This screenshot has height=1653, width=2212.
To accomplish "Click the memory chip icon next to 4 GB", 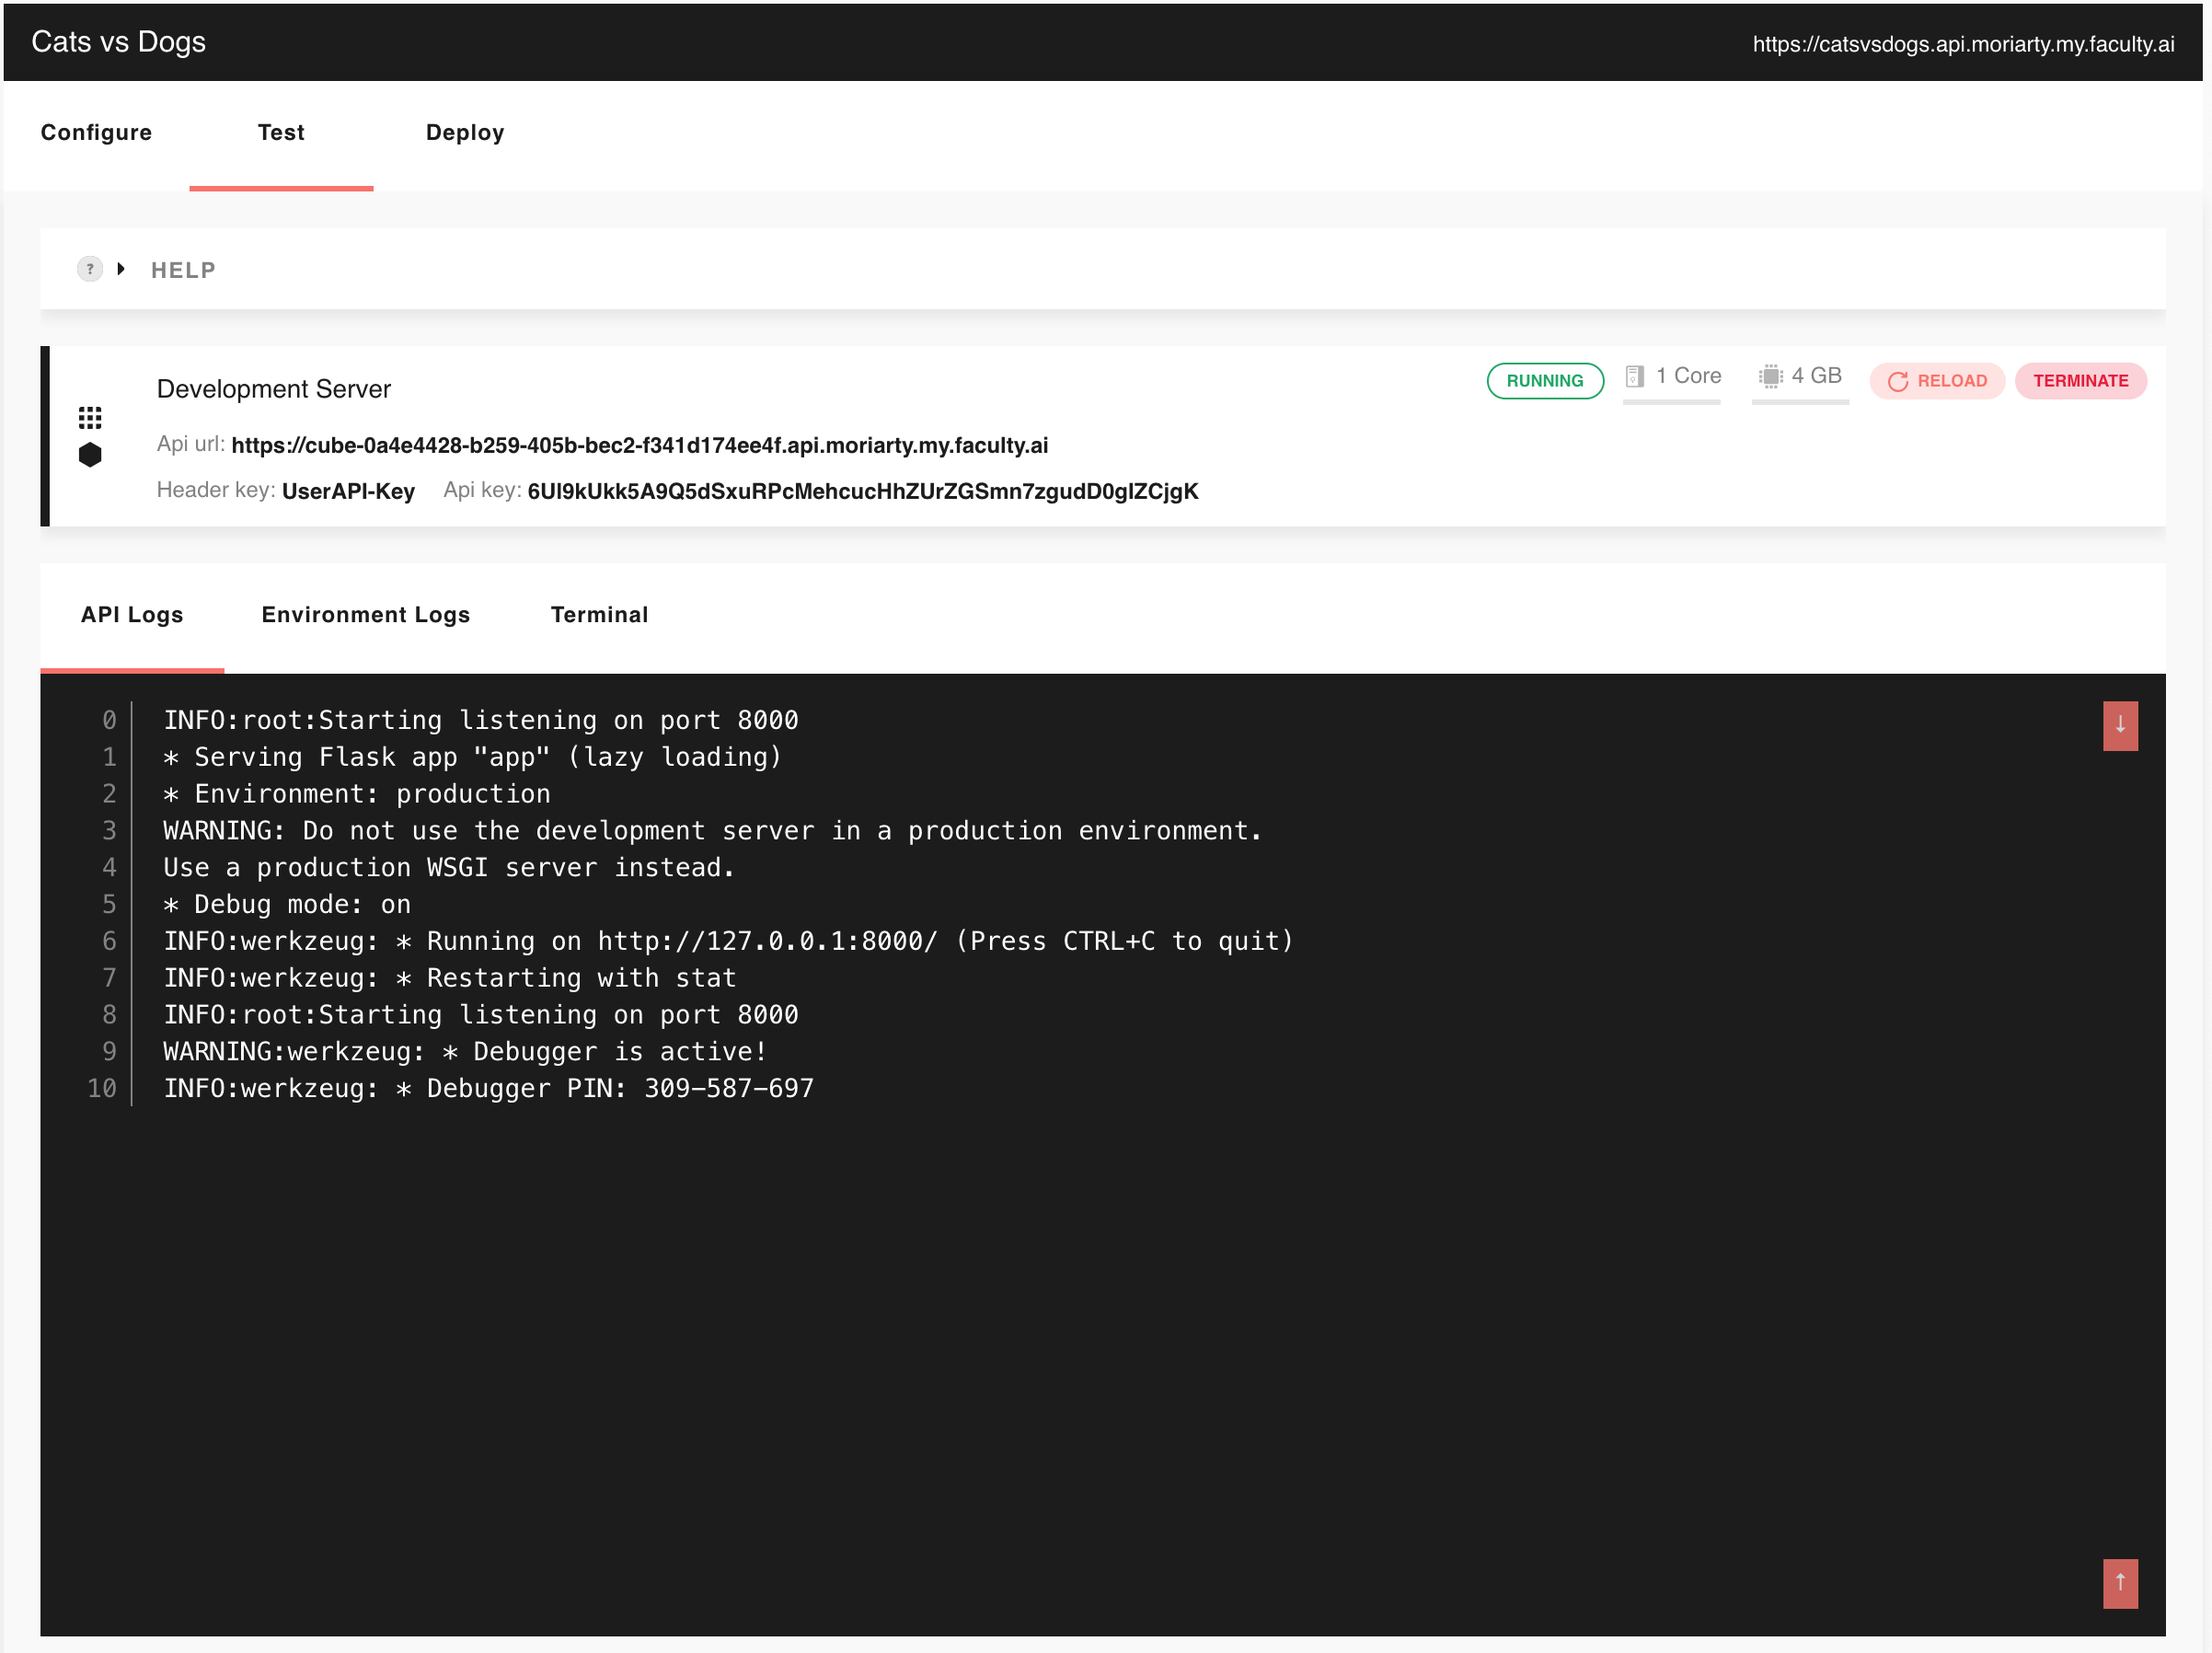I will pos(1770,376).
